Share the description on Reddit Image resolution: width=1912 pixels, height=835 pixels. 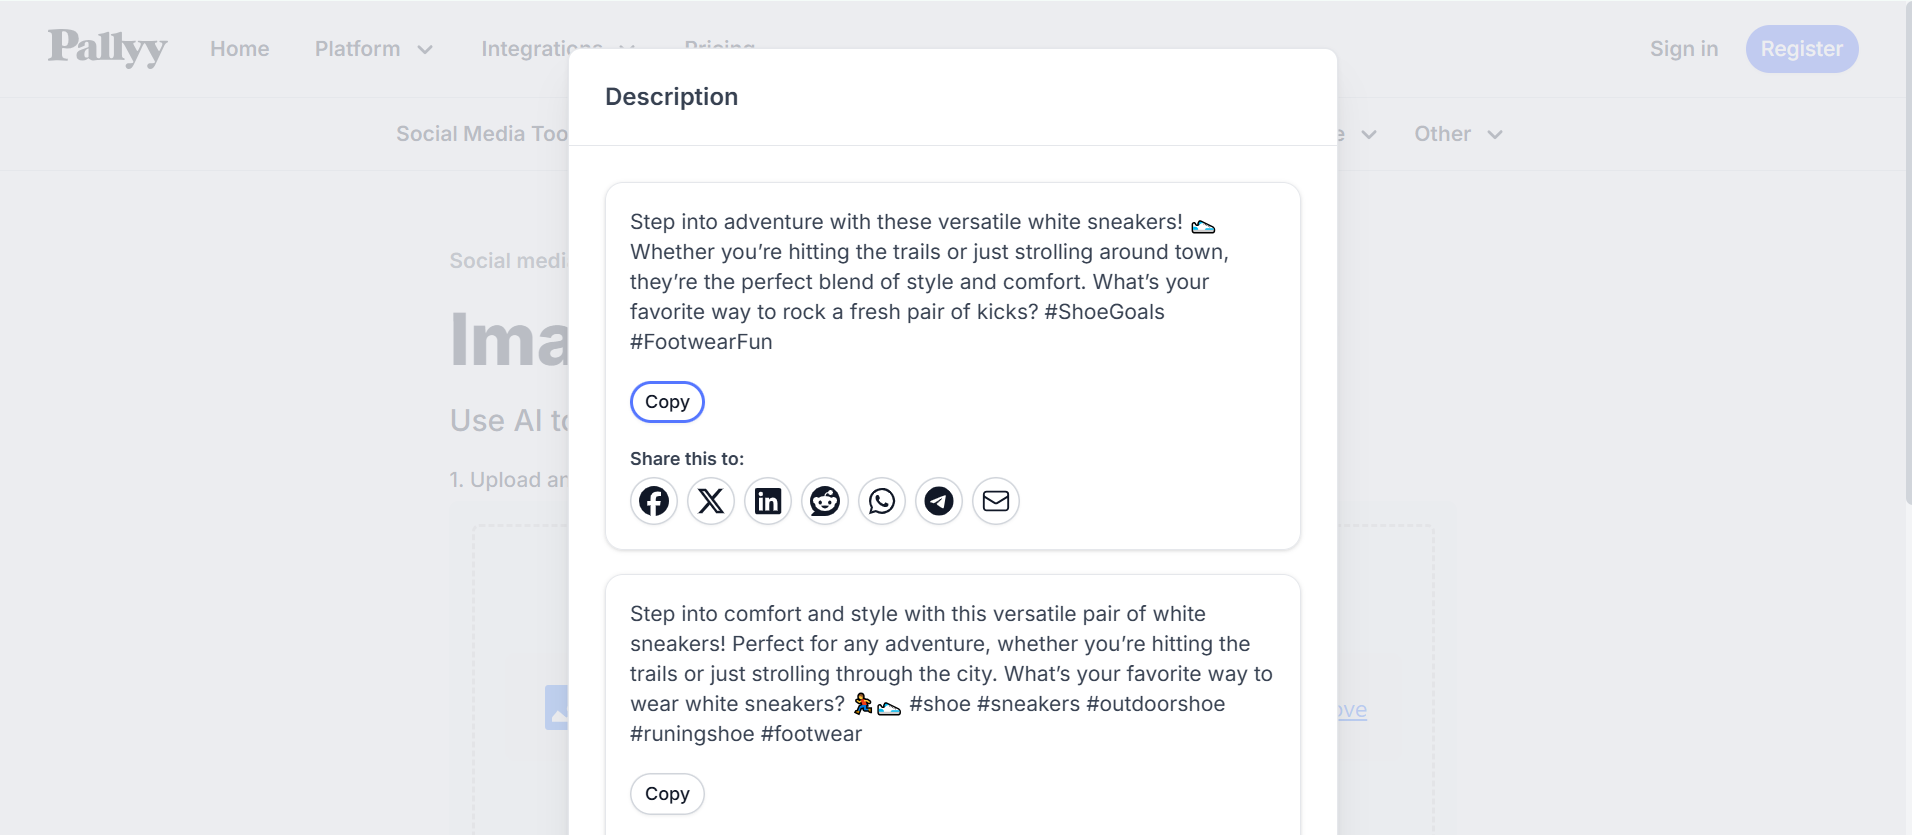(x=825, y=501)
